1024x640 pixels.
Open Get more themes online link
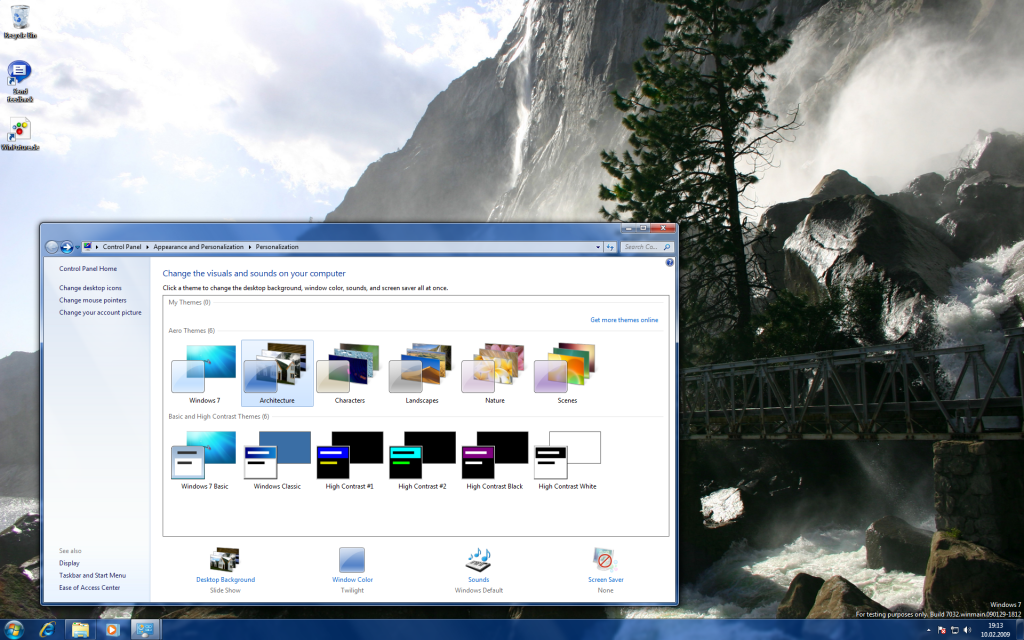tap(624, 320)
